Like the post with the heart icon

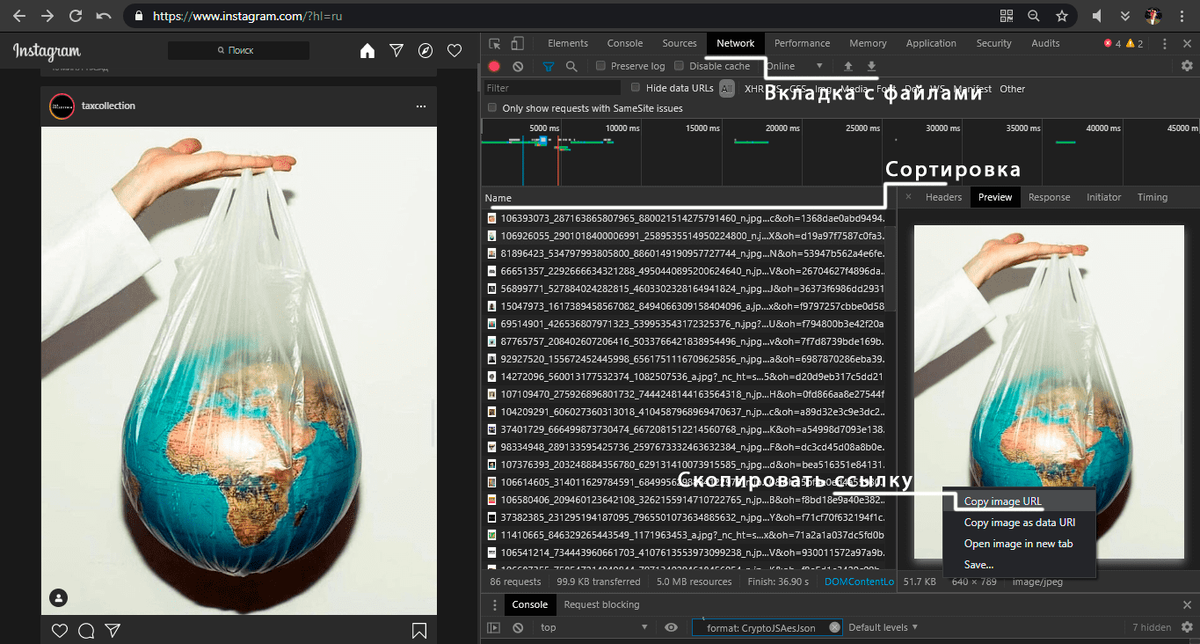(x=60, y=630)
